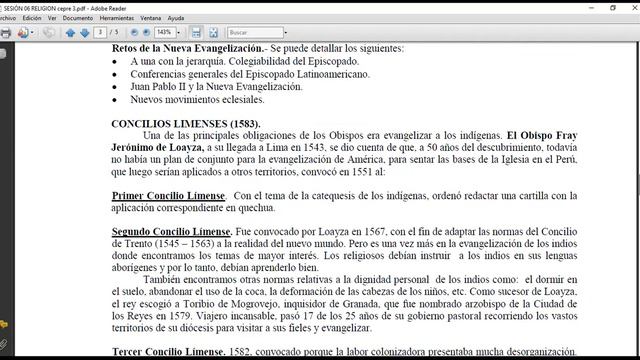Open the Ver menu
Image resolution: width=640 pixels, height=360 pixels.
click(x=52, y=18)
